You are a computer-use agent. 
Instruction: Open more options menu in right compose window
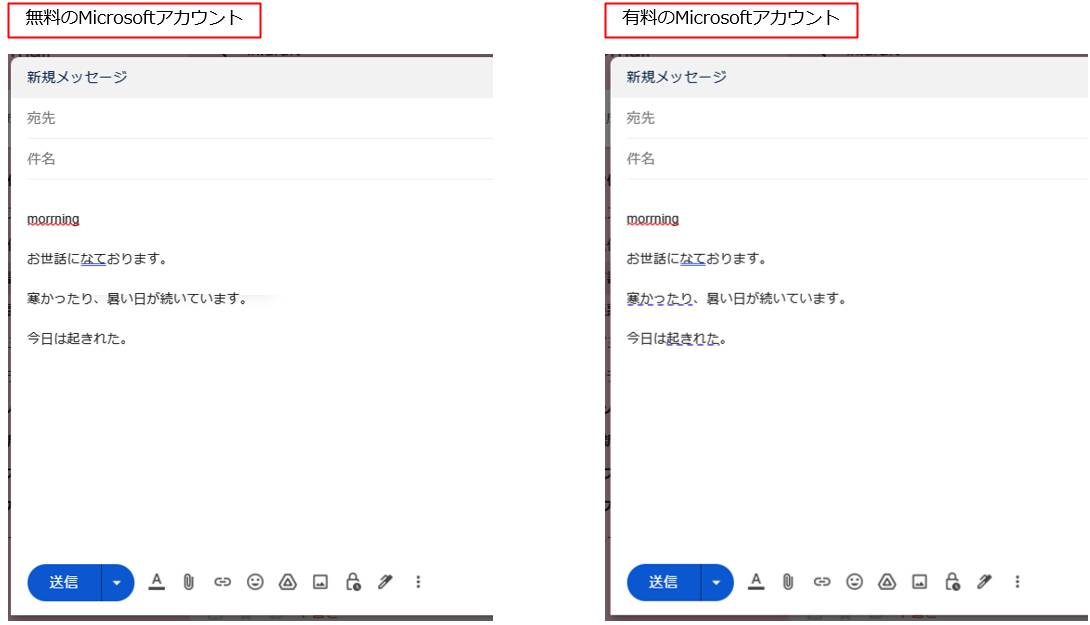click(1017, 582)
